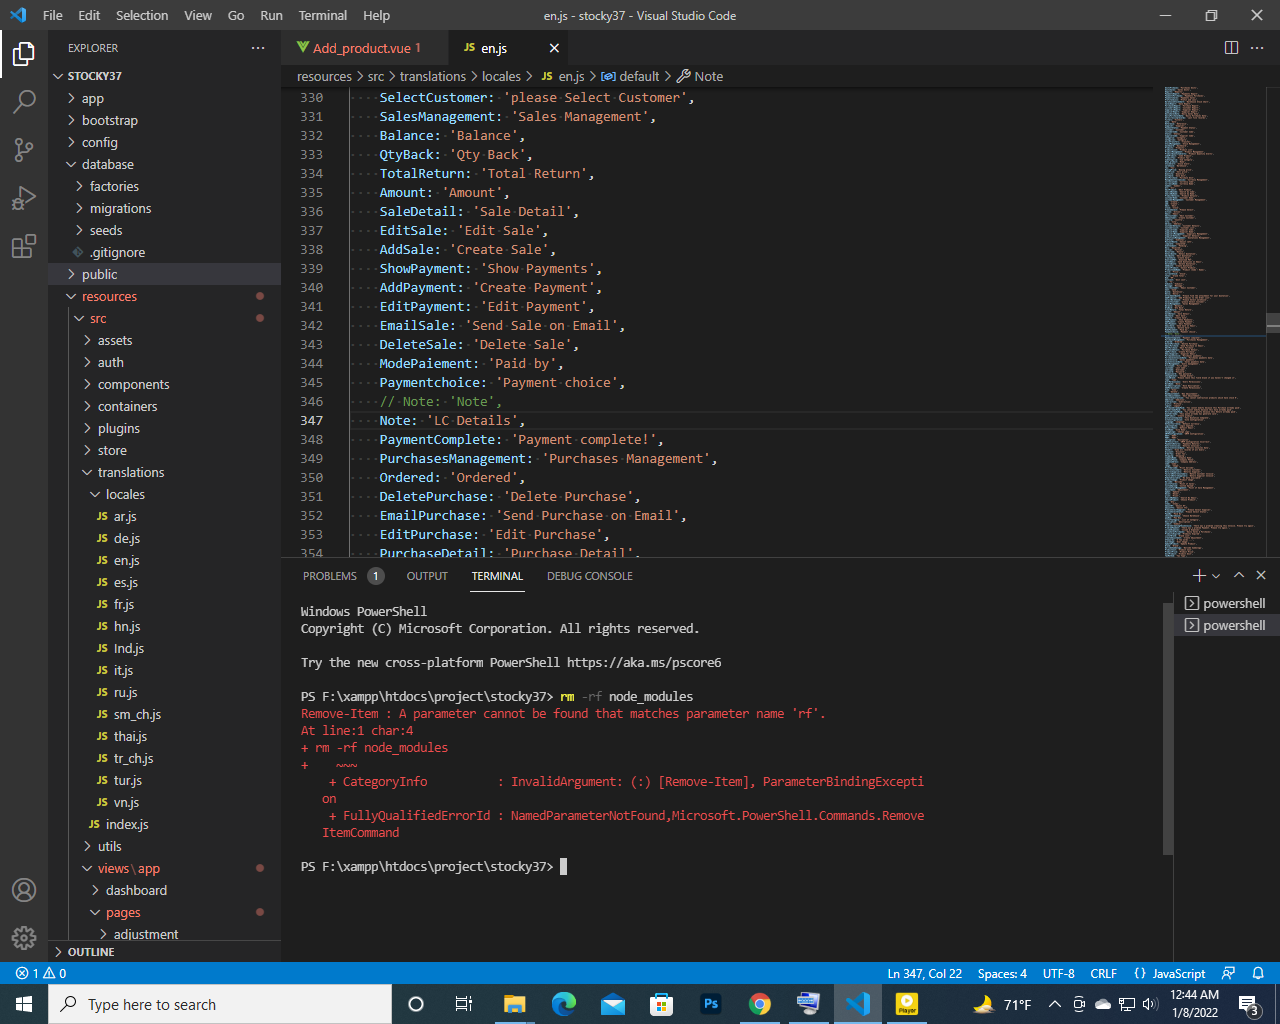This screenshot has height=1024, width=1280.
Task: Create a new terminal with the plus icon
Action: coord(1197,575)
